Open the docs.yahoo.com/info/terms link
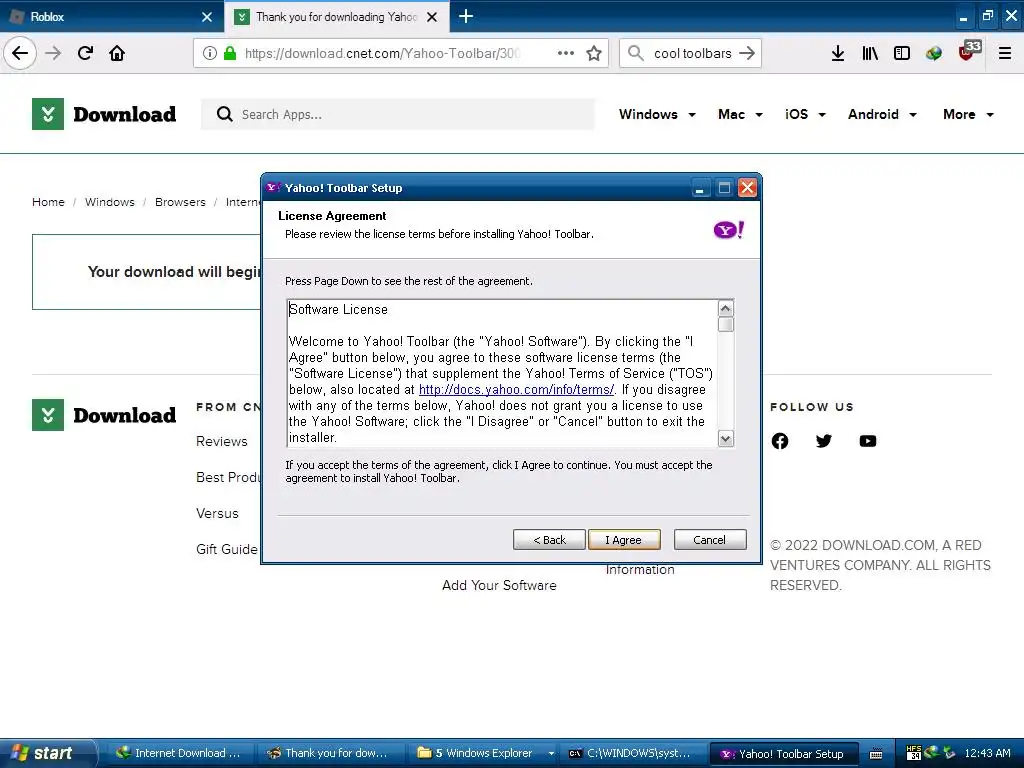This screenshot has height=768, width=1024. tap(516, 389)
